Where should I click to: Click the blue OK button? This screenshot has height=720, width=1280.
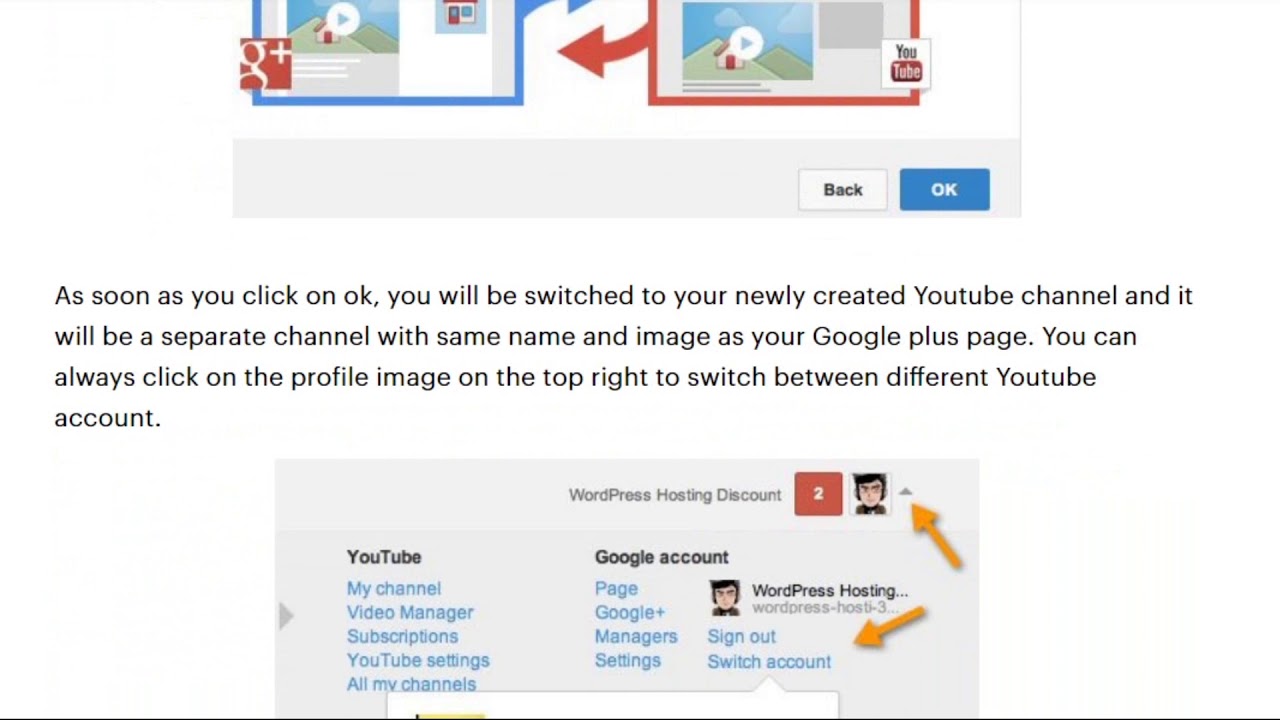944,190
